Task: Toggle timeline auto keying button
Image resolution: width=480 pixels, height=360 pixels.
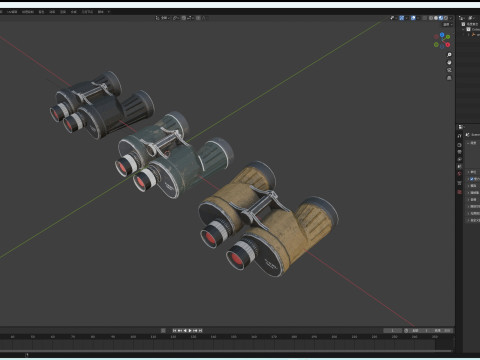Action: click(x=163, y=330)
